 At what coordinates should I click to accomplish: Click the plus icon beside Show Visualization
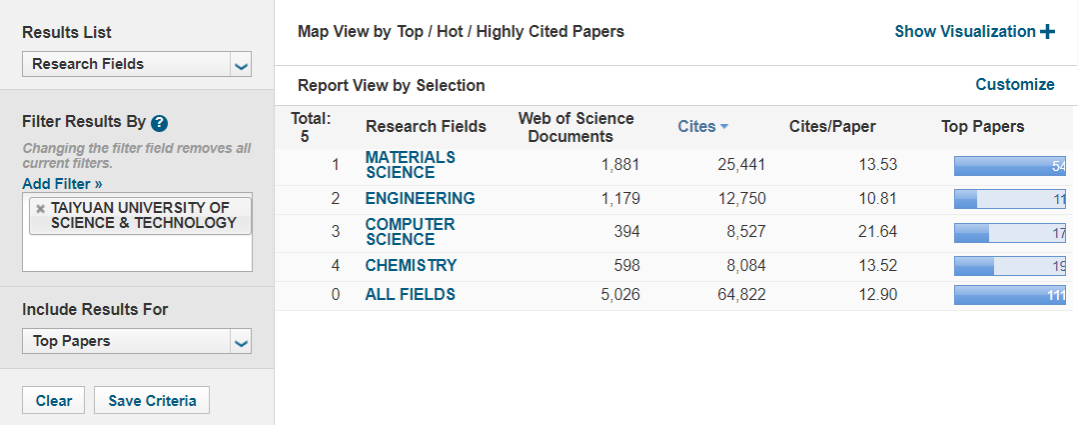click(x=1047, y=32)
